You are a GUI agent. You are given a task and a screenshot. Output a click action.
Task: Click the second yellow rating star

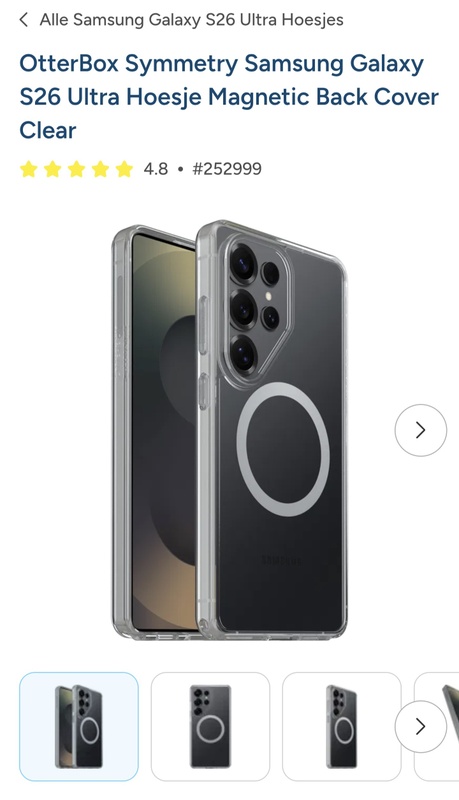(53, 169)
